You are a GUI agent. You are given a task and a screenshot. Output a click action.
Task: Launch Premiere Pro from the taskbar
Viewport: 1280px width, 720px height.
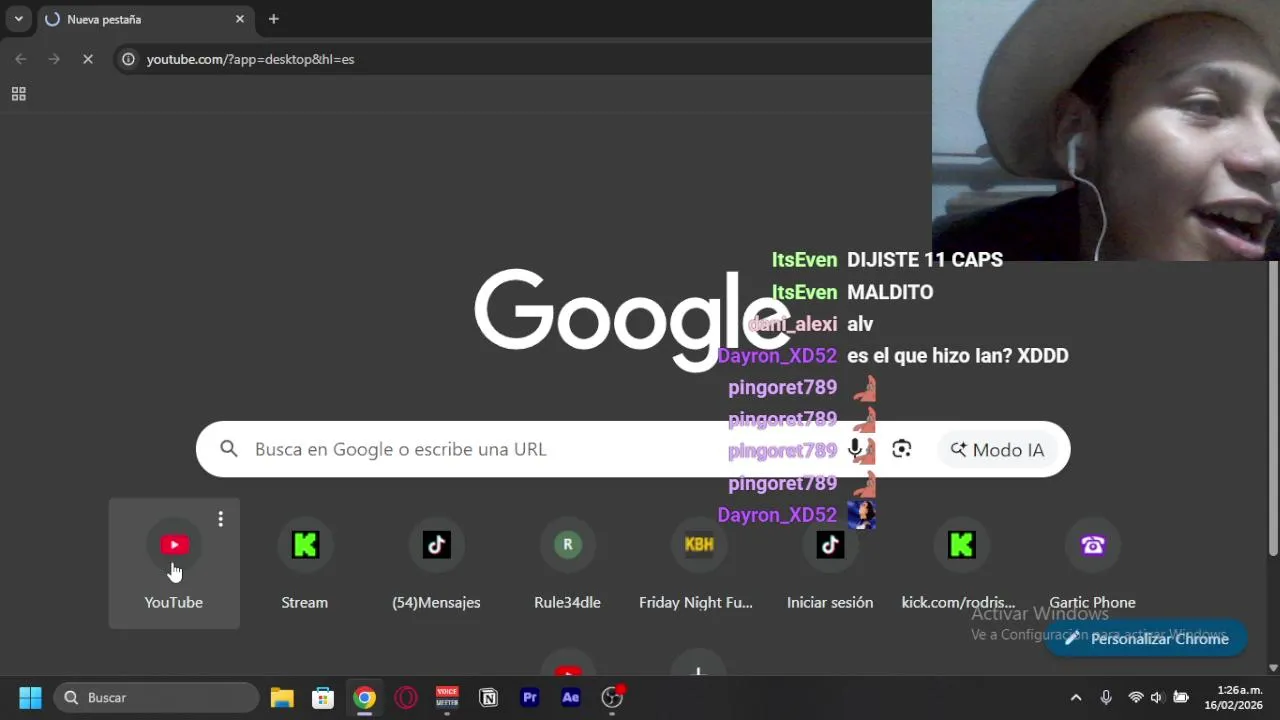(530, 697)
